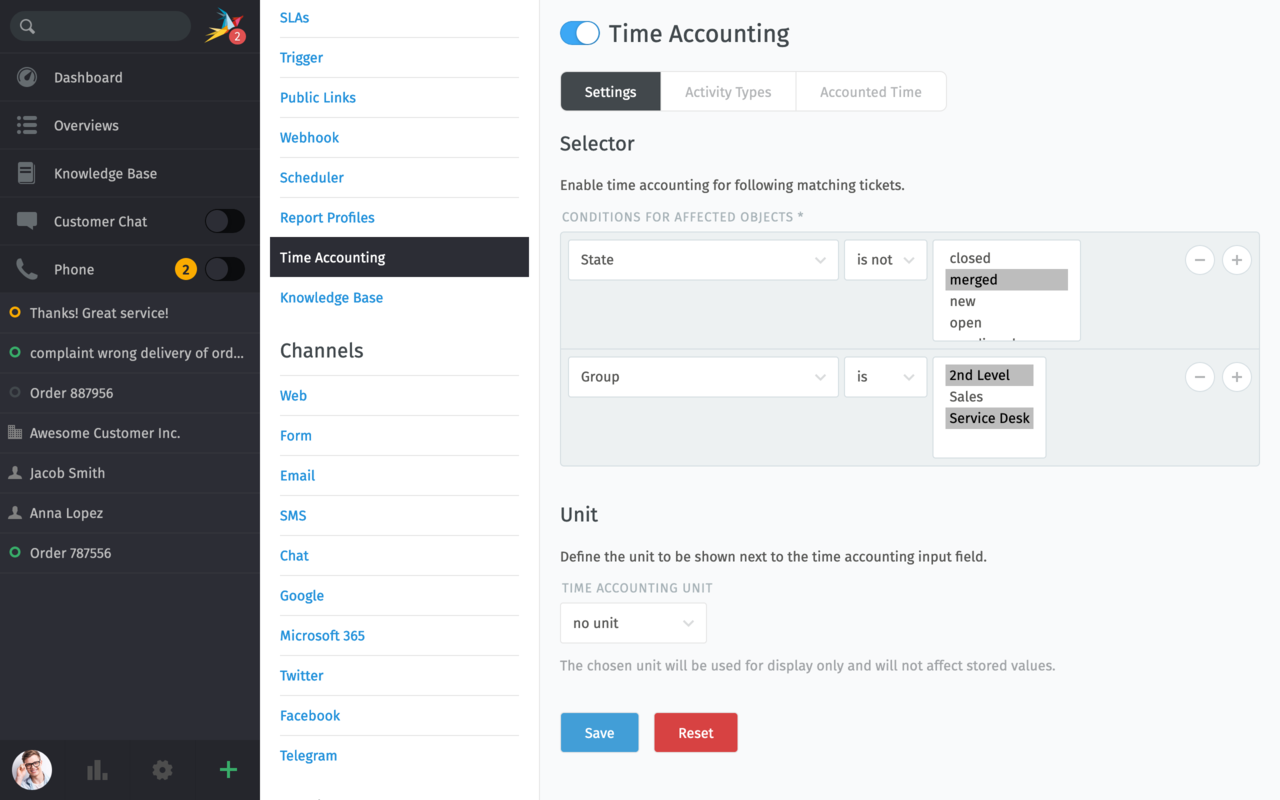This screenshot has width=1280, height=800.
Task: Enable the Customer Chat toggle
Action: [225, 220]
